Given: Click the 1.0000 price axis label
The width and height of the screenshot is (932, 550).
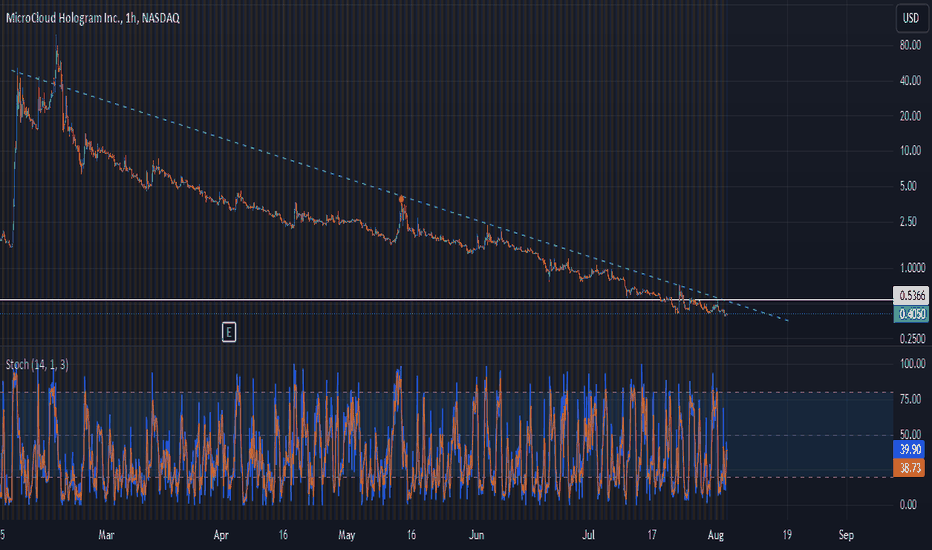Looking at the screenshot, I should click(x=912, y=268).
